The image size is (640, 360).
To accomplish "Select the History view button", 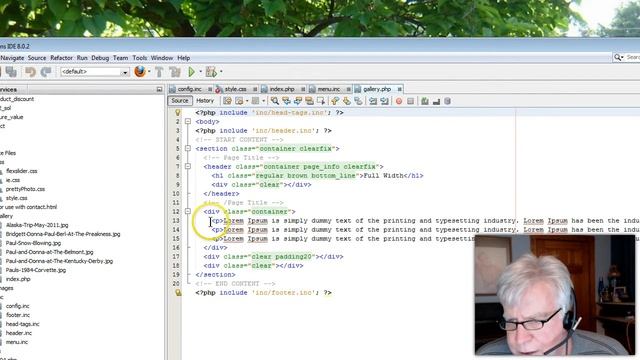I will click(x=205, y=101).
